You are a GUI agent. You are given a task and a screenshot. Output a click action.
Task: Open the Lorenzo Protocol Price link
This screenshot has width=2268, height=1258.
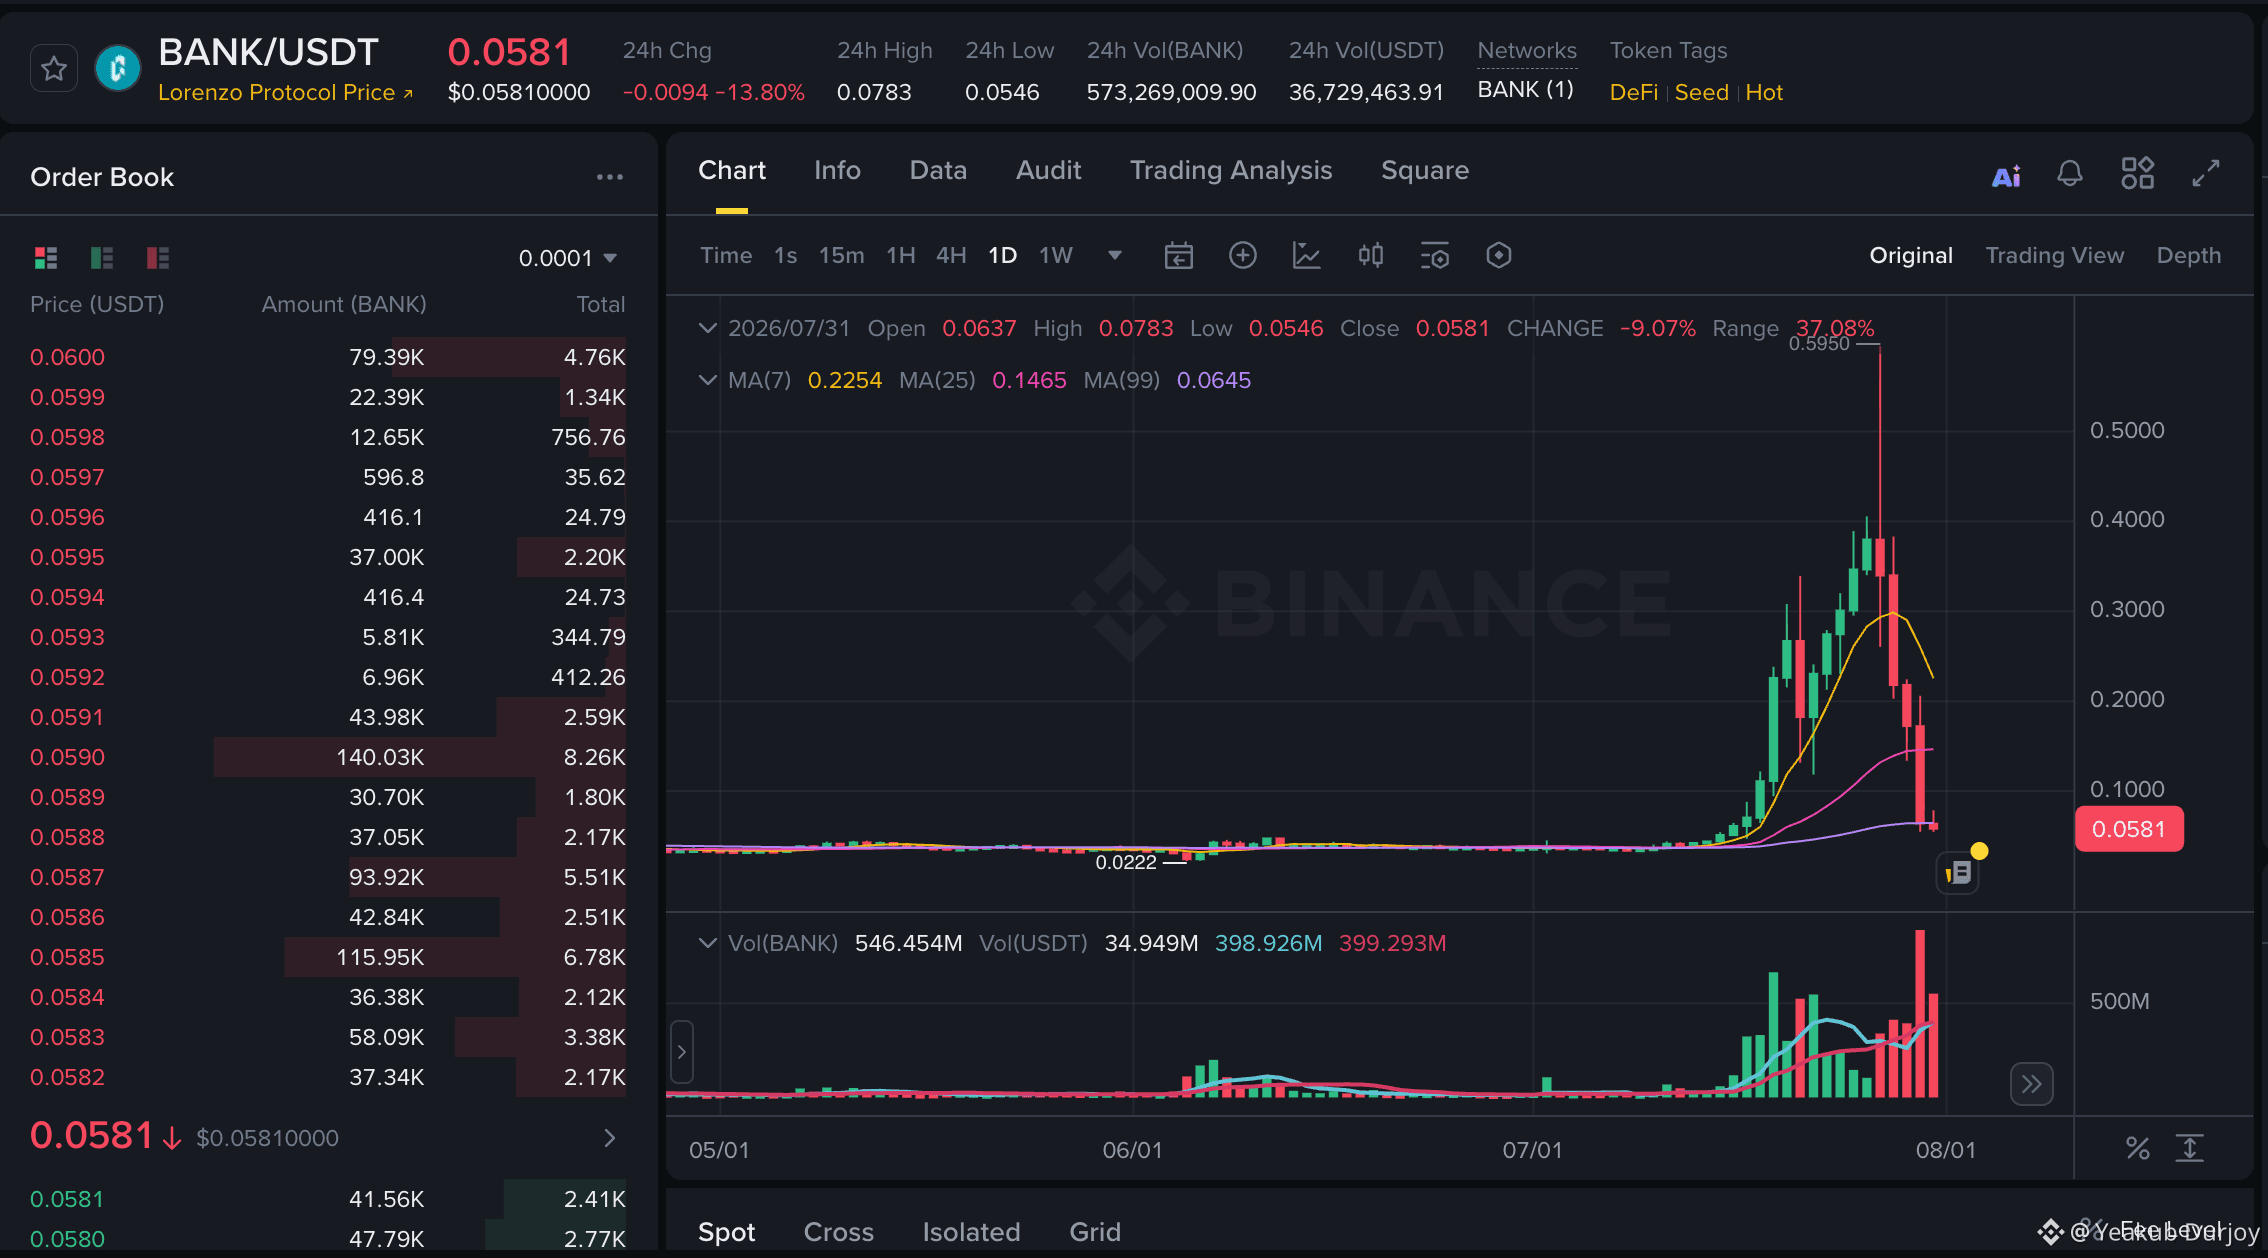pos(286,93)
